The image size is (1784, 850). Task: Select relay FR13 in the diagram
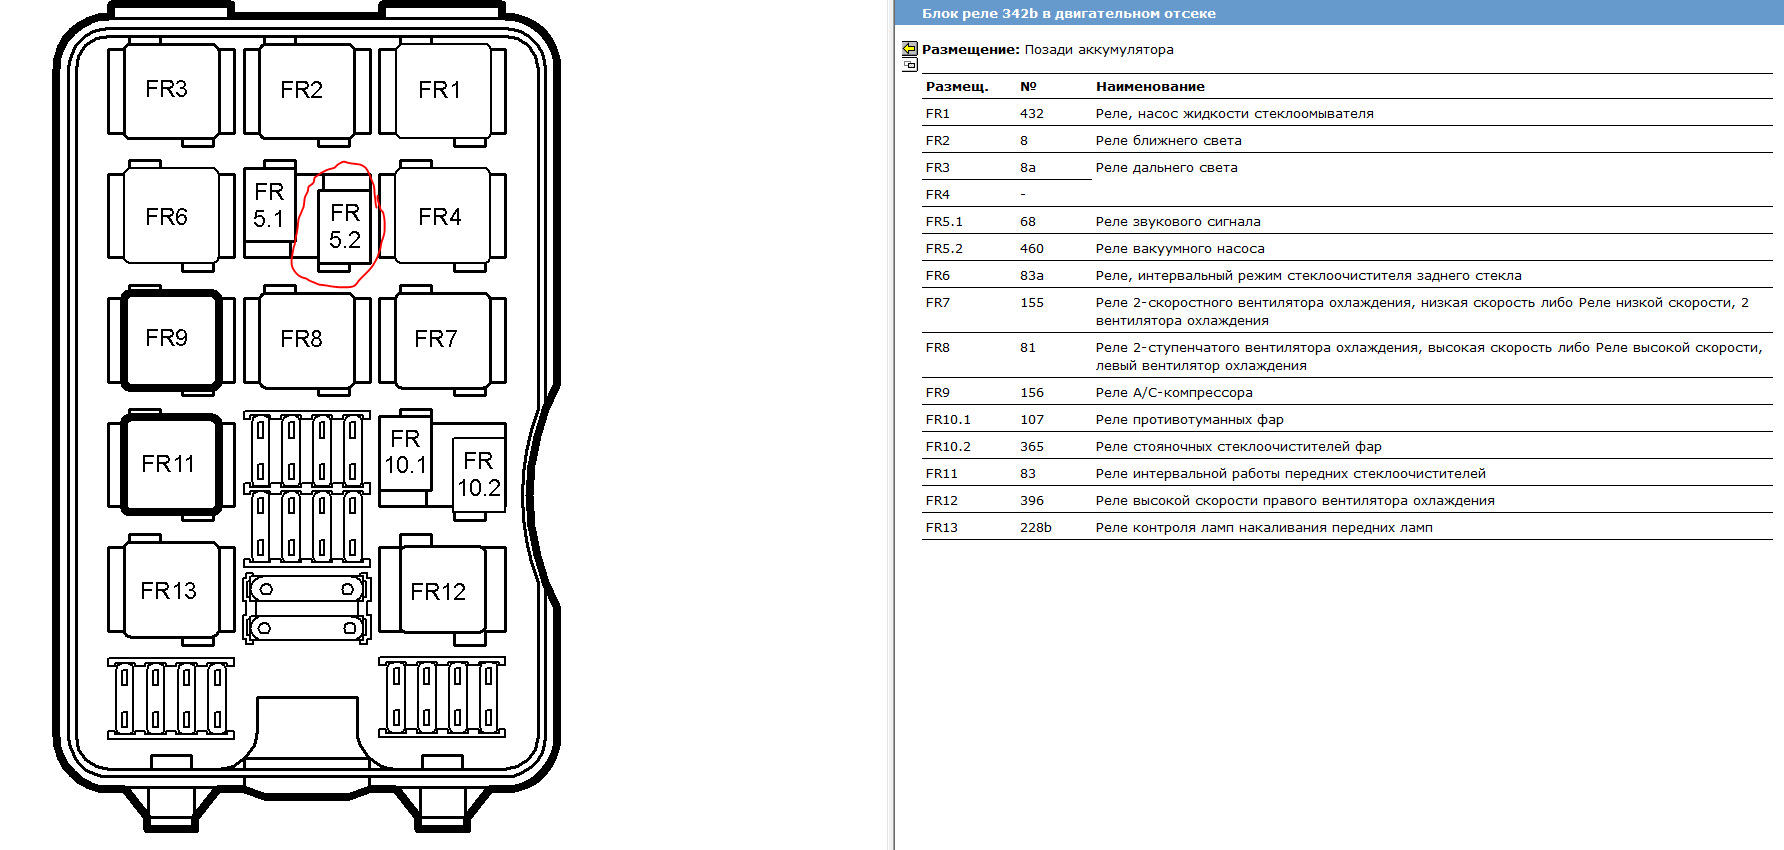point(170,590)
